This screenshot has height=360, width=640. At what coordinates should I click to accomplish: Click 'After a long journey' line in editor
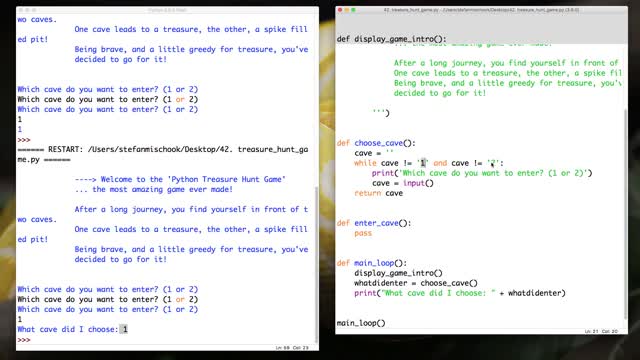pyautogui.click(x=506, y=63)
